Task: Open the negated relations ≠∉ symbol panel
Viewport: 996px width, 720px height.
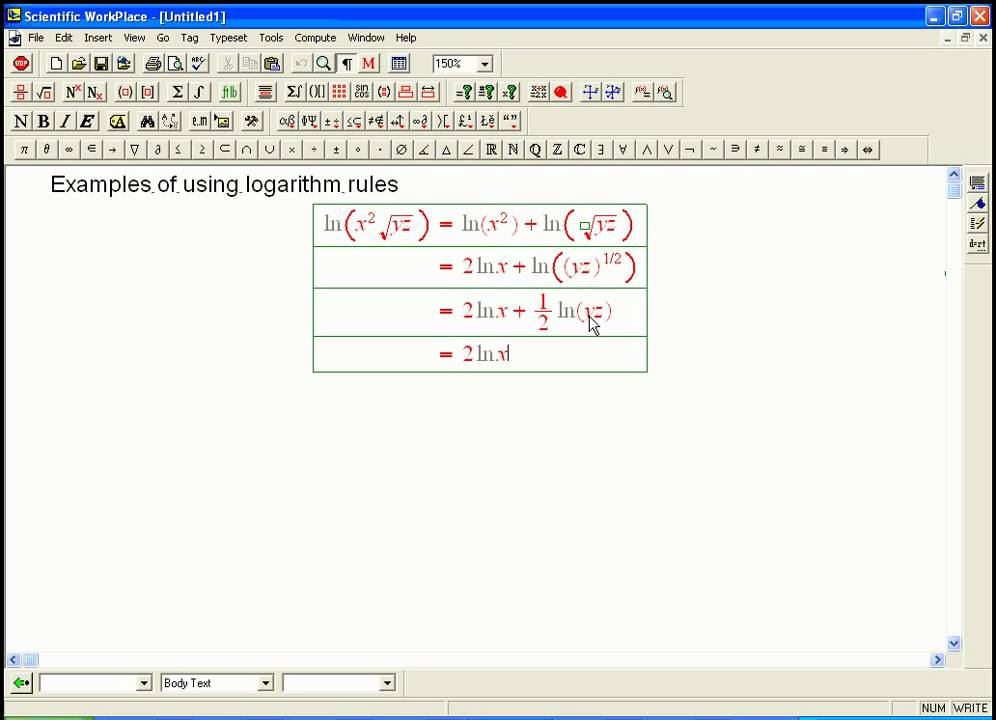Action: (376, 121)
